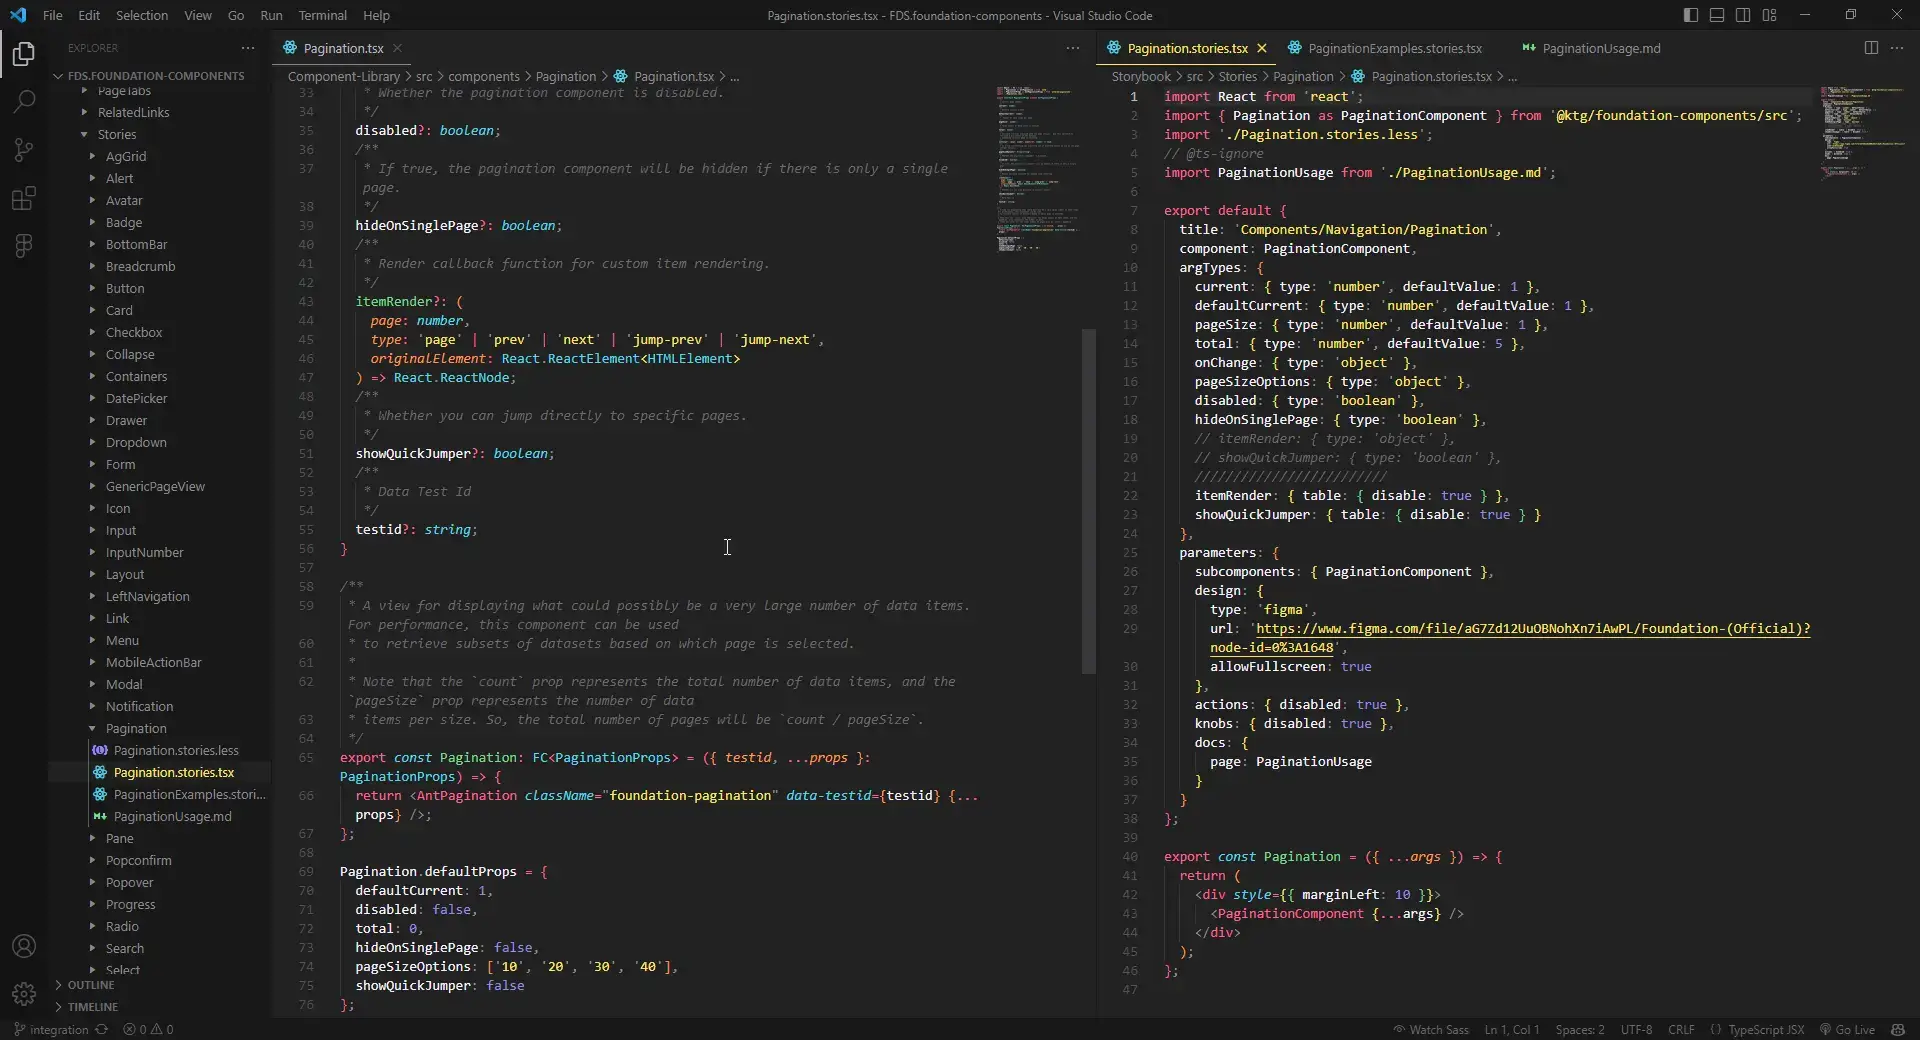The image size is (1920, 1040).
Task: Expand the OUTLINE section
Action: point(91,985)
